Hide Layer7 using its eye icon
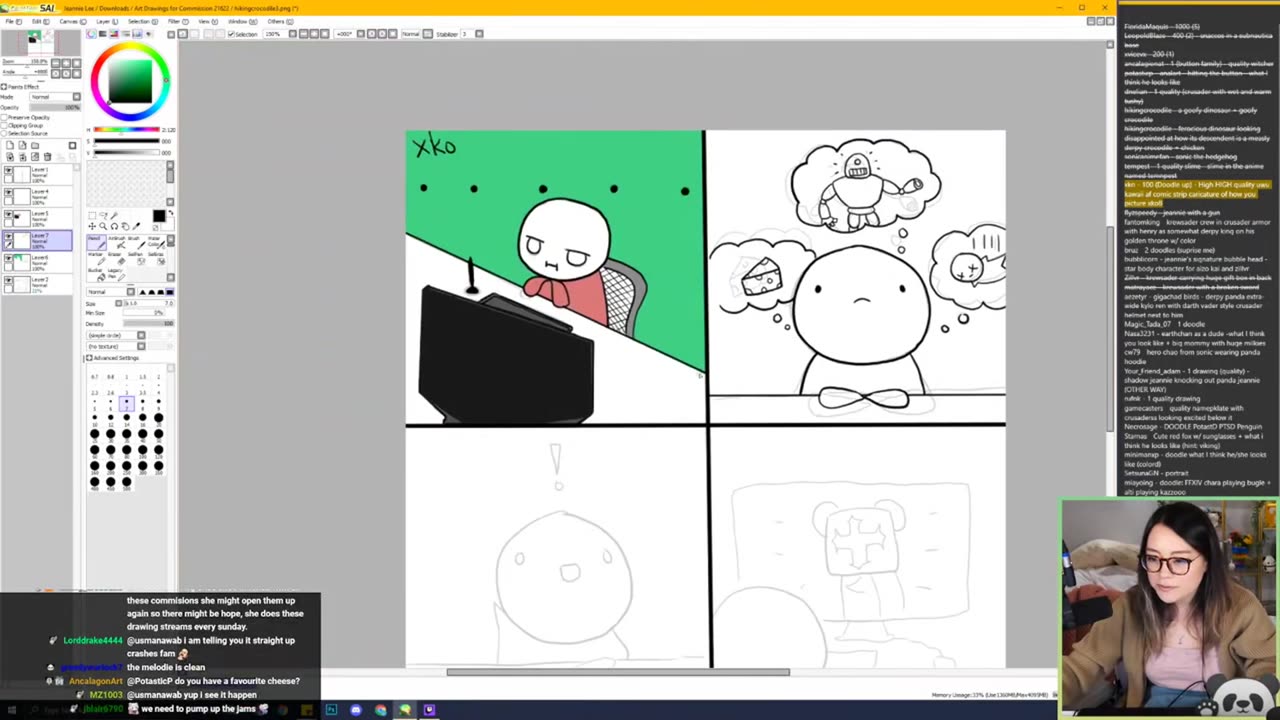The width and height of the screenshot is (1280, 720). click(x=9, y=235)
